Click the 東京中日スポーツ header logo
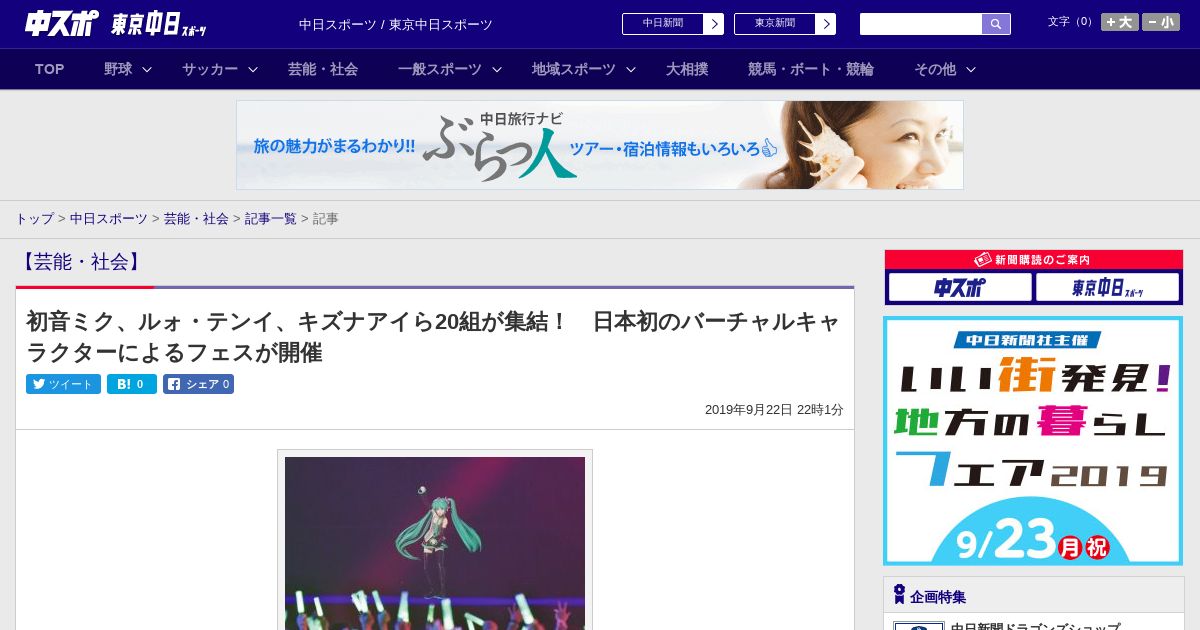Screen dimensions: 1200x630 158,24
